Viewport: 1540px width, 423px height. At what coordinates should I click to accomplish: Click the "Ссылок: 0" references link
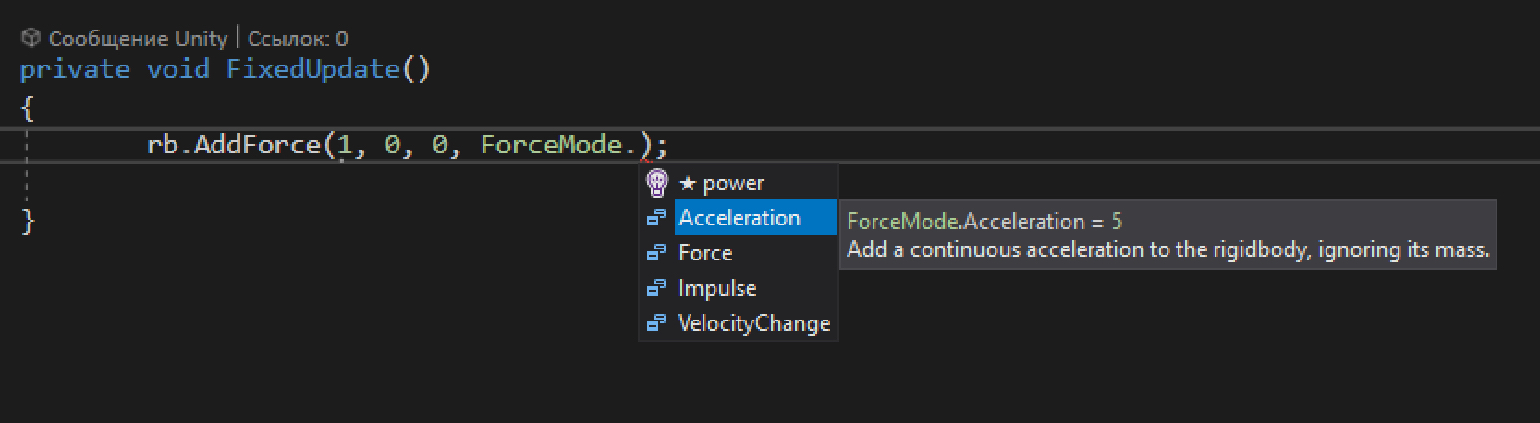298,39
